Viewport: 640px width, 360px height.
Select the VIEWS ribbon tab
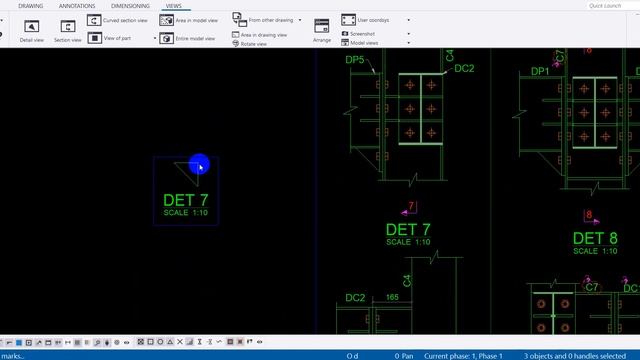[173, 6]
